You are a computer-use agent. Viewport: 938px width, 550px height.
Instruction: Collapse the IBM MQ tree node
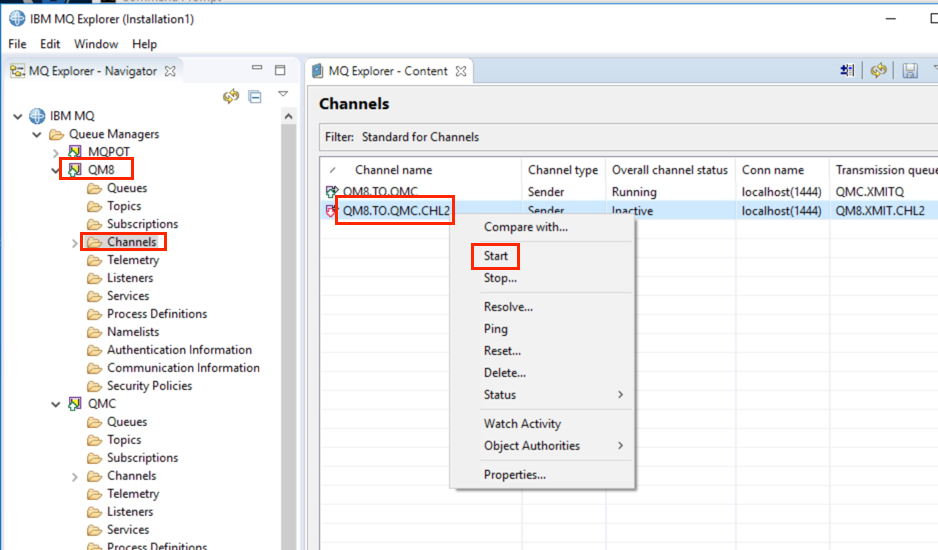point(18,116)
